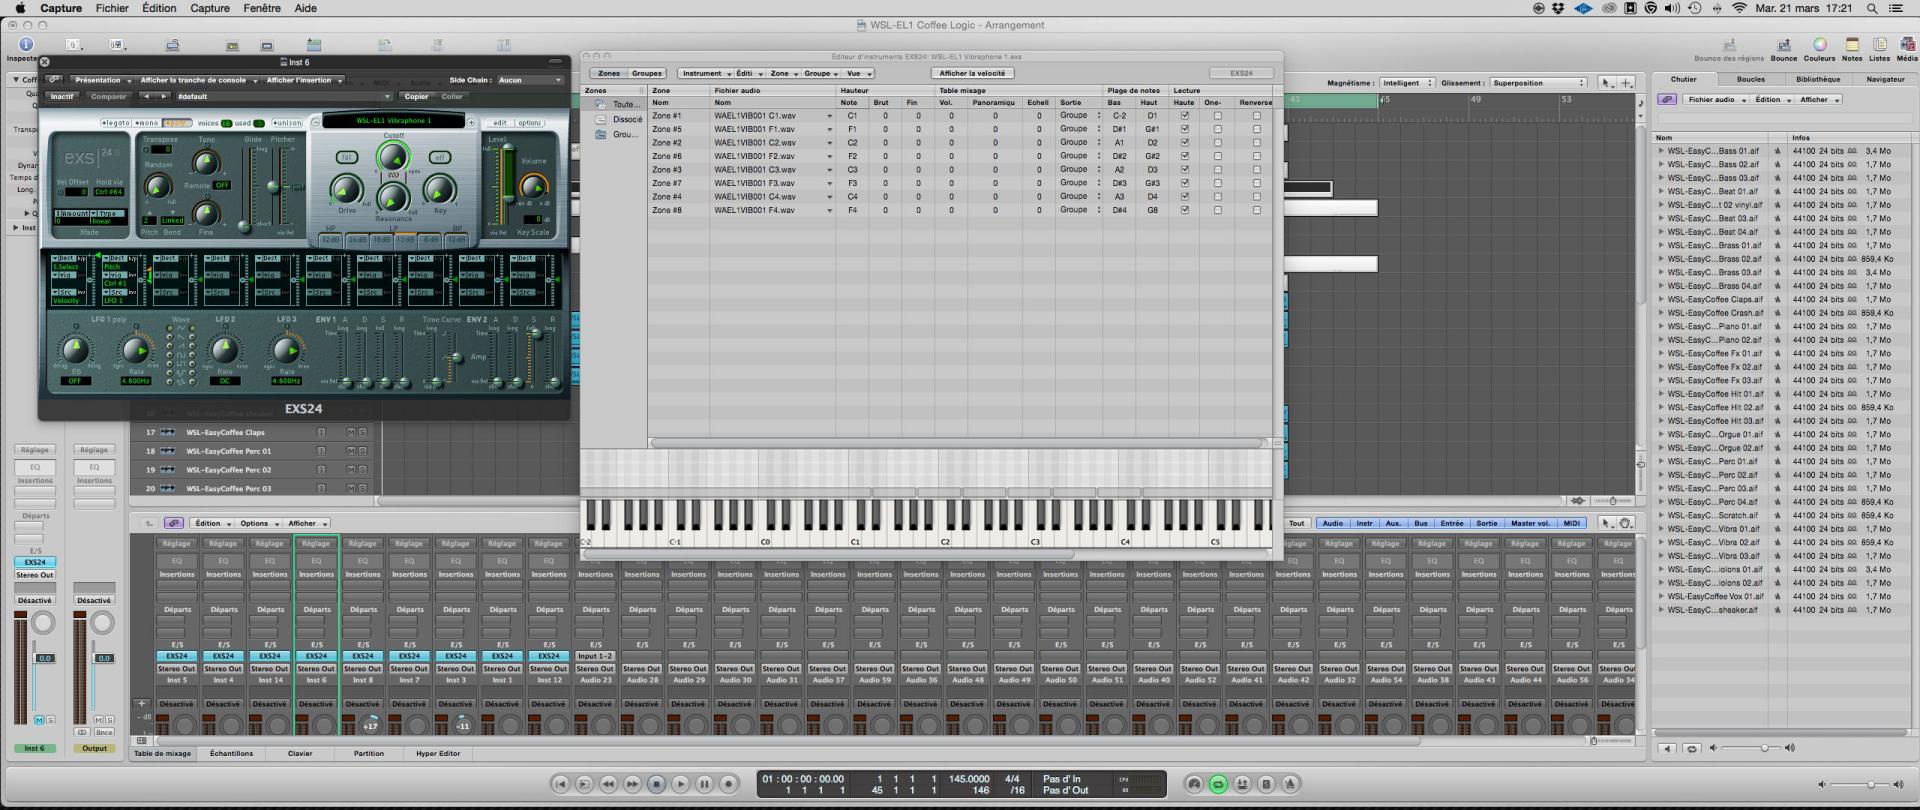Image resolution: width=1920 pixels, height=810 pixels.
Task: Click the pause transport button
Action: pyautogui.click(x=704, y=784)
